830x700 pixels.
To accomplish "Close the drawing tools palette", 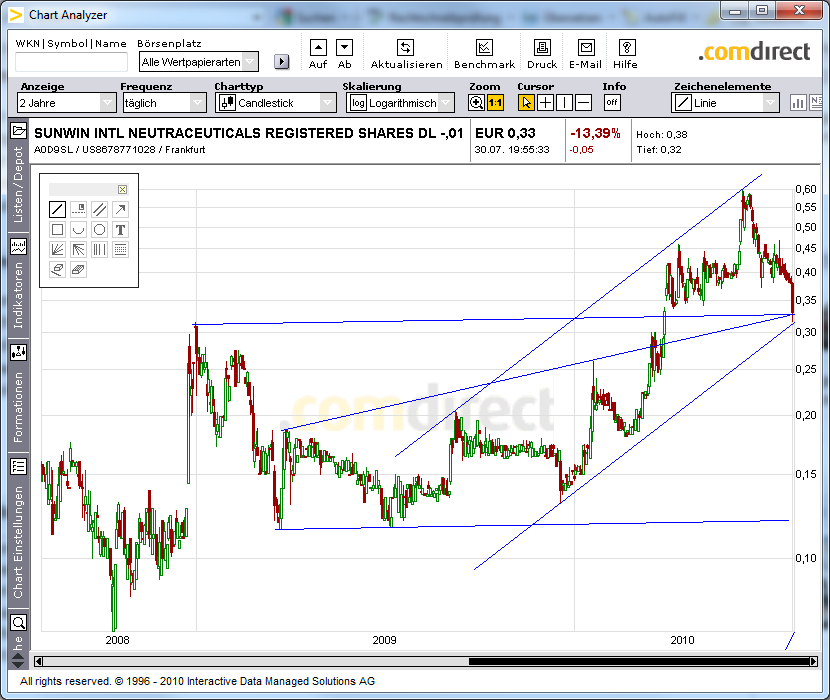I will point(122,190).
